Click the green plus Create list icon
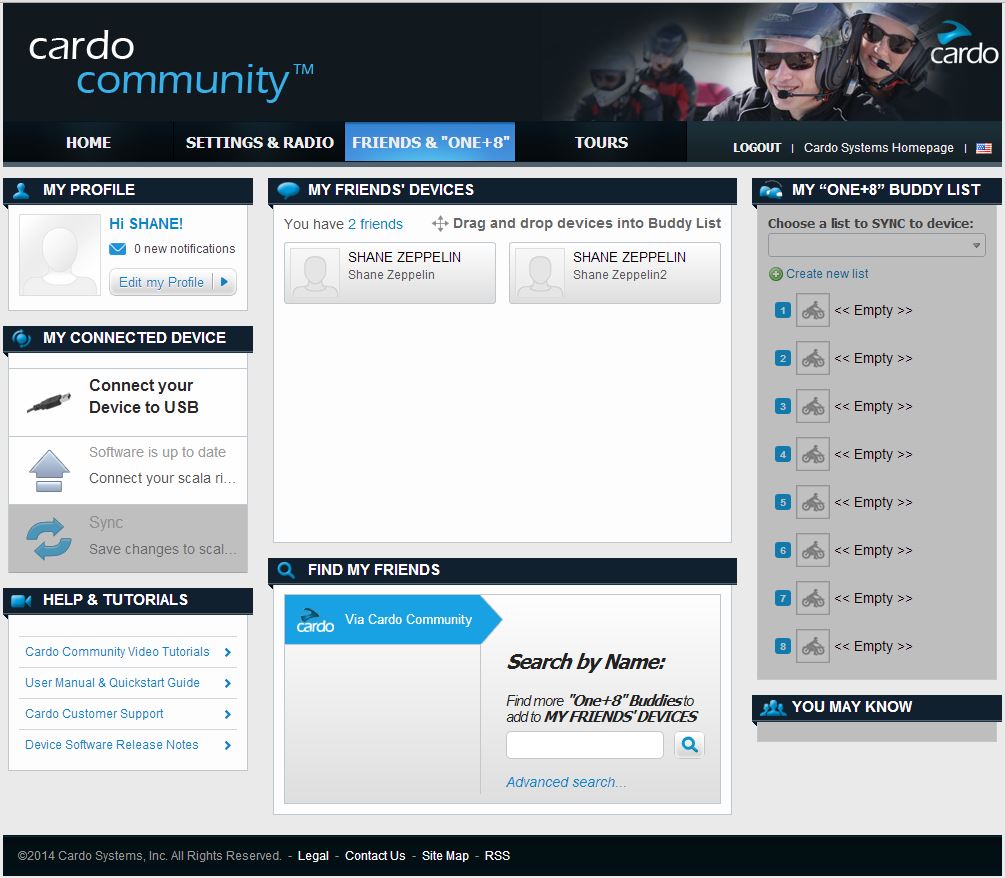This screenshot has height=878, width=1005. tap(776, 274)
